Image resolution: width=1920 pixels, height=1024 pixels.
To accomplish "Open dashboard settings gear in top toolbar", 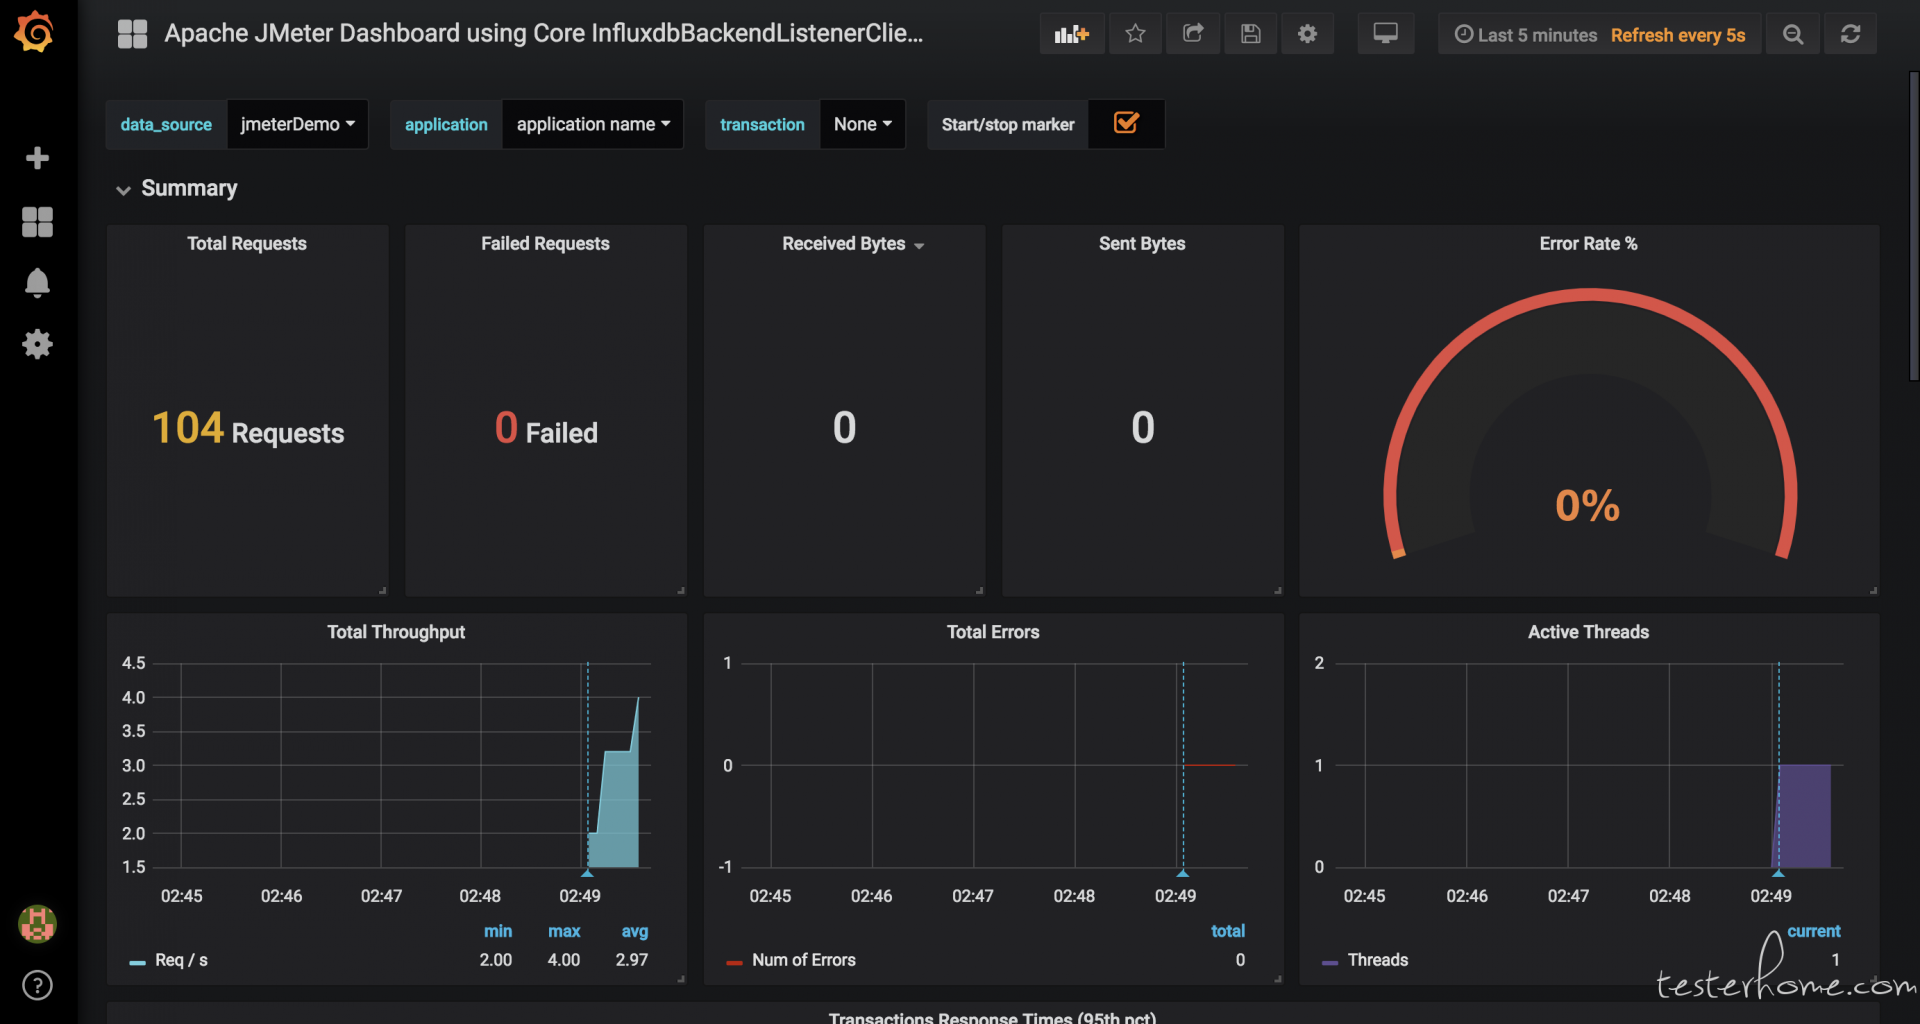I will tap(1307, 34).
